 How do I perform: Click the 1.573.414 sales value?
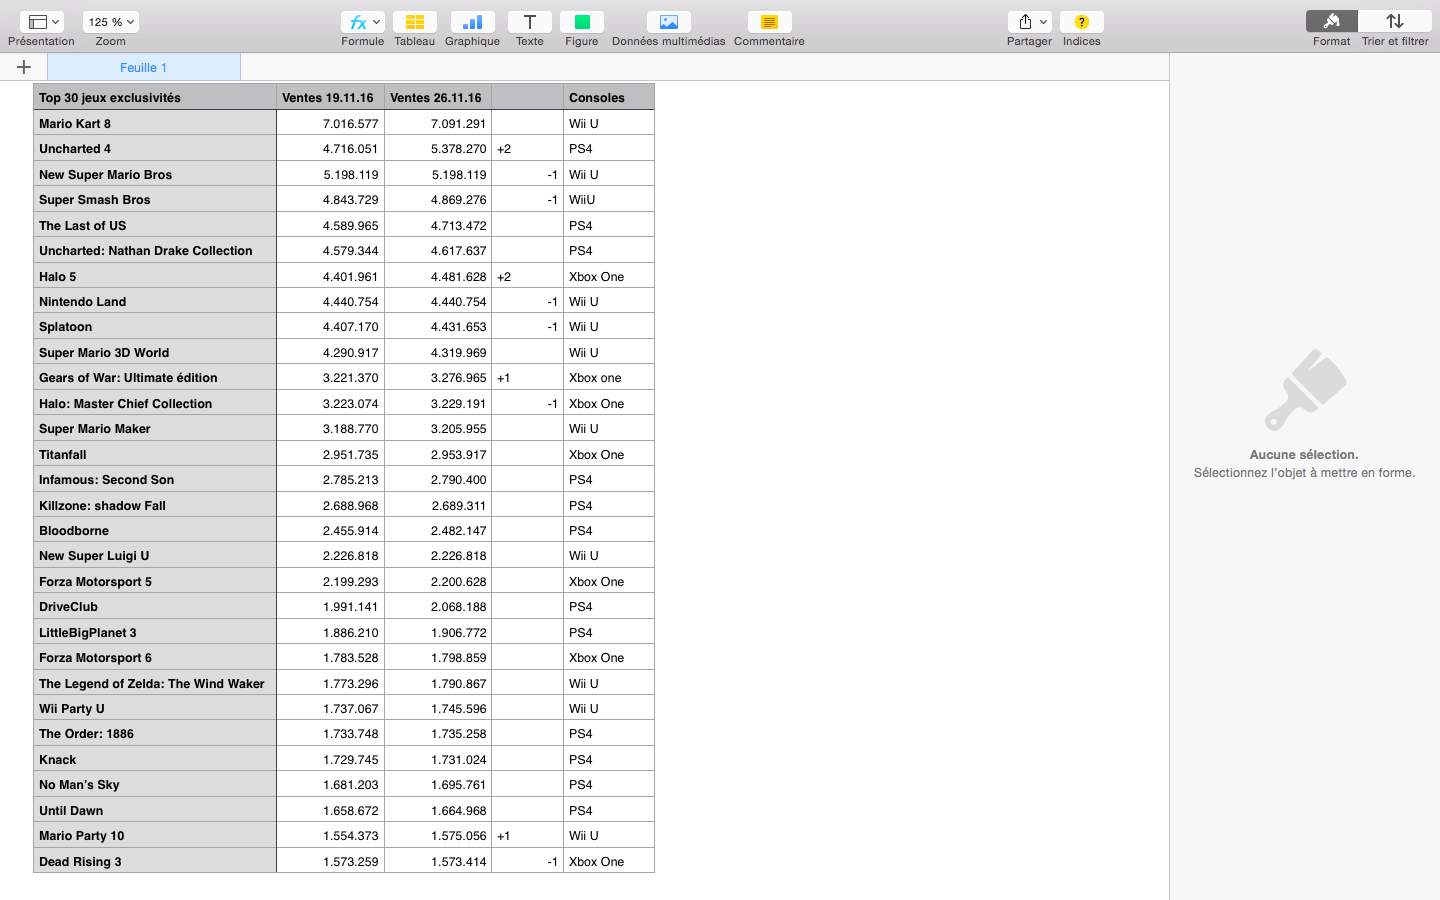coord(438,861)
